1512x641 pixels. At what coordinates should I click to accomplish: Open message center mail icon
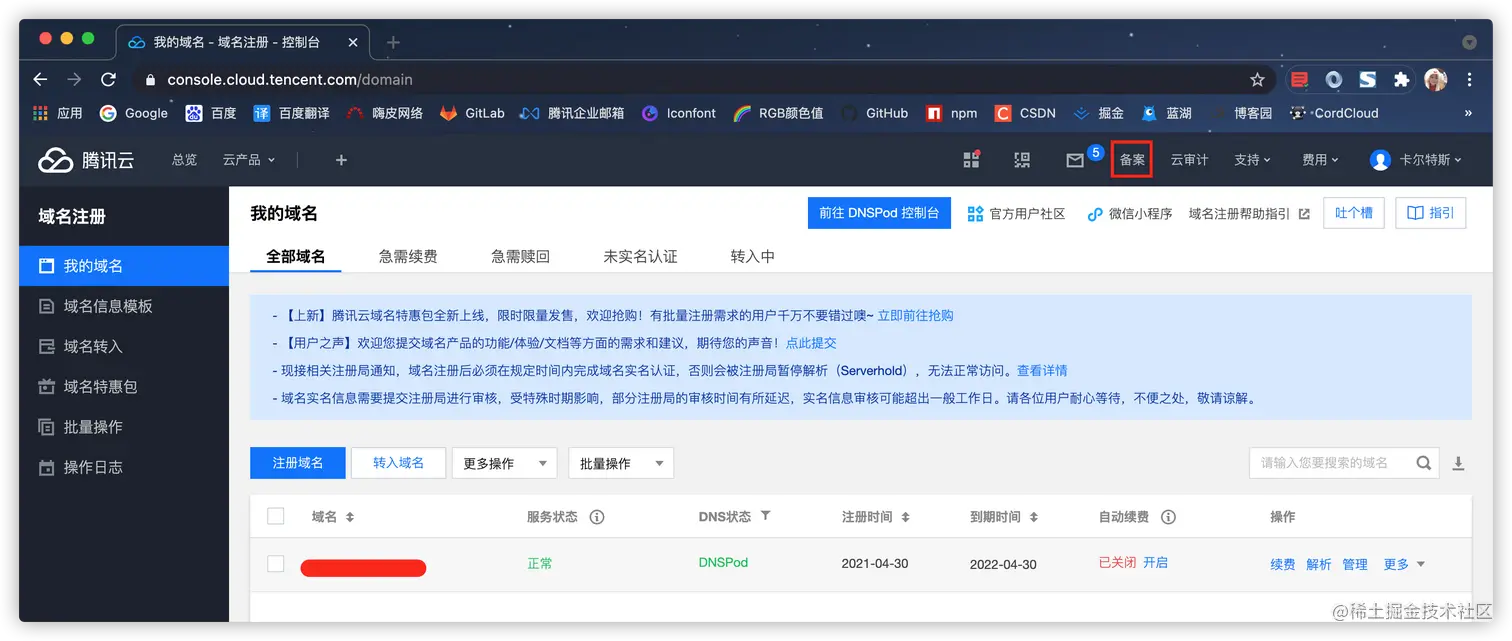point(1075,160)
